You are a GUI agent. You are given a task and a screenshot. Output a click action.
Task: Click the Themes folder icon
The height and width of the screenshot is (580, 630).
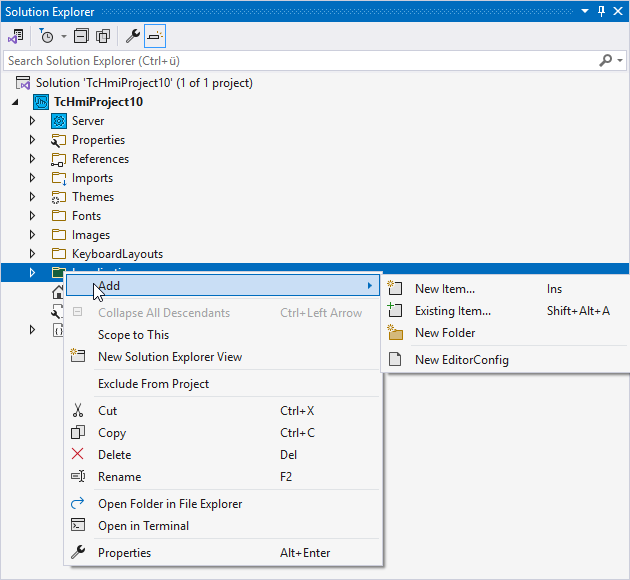(59, 197)
